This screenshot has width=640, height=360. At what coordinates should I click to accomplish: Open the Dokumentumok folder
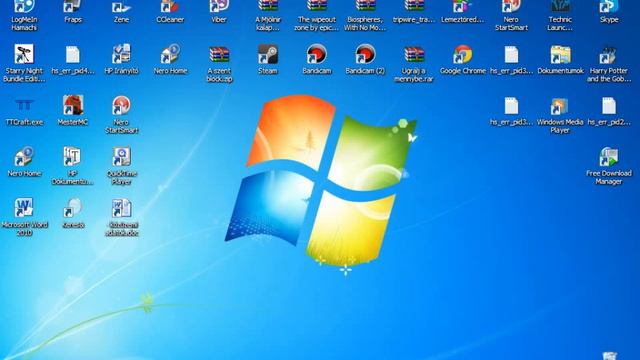click(x=560, y=59)
